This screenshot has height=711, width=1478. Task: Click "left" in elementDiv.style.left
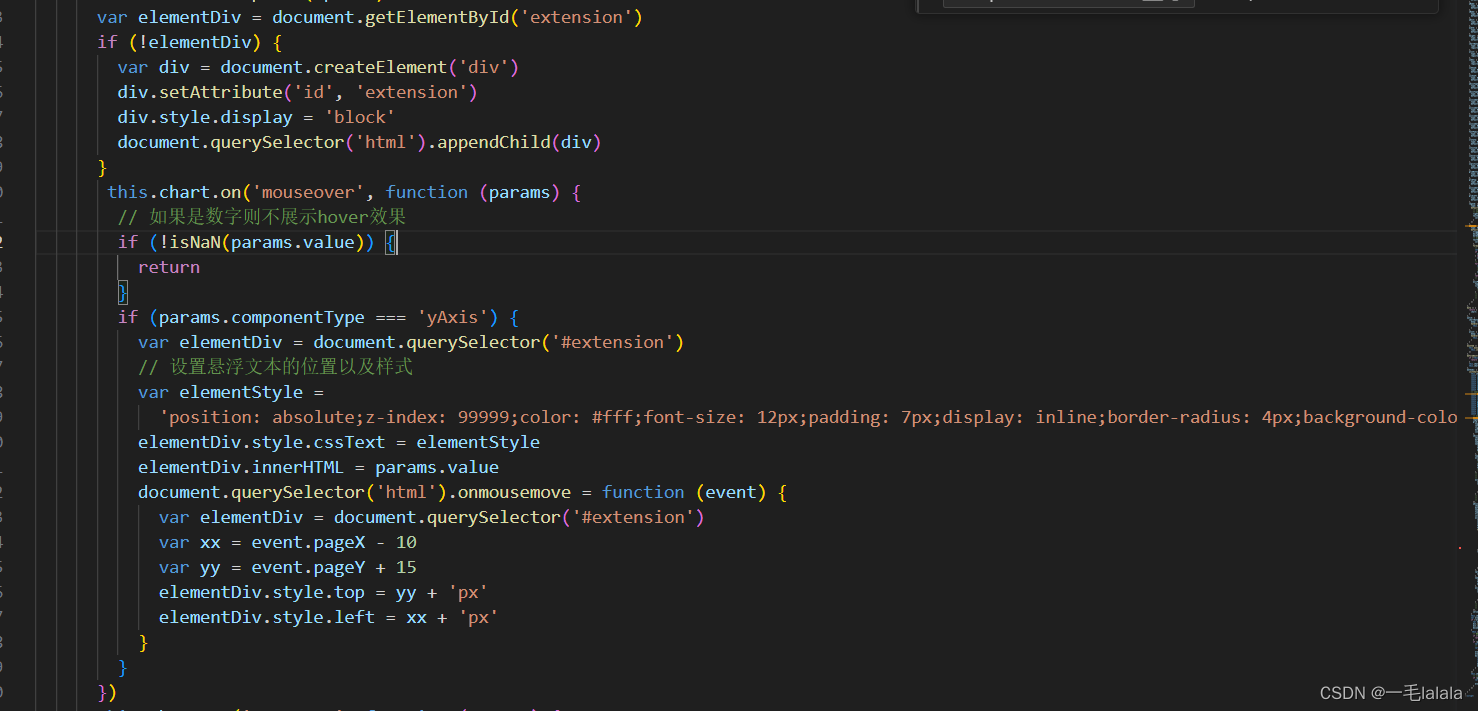[354, 617]
